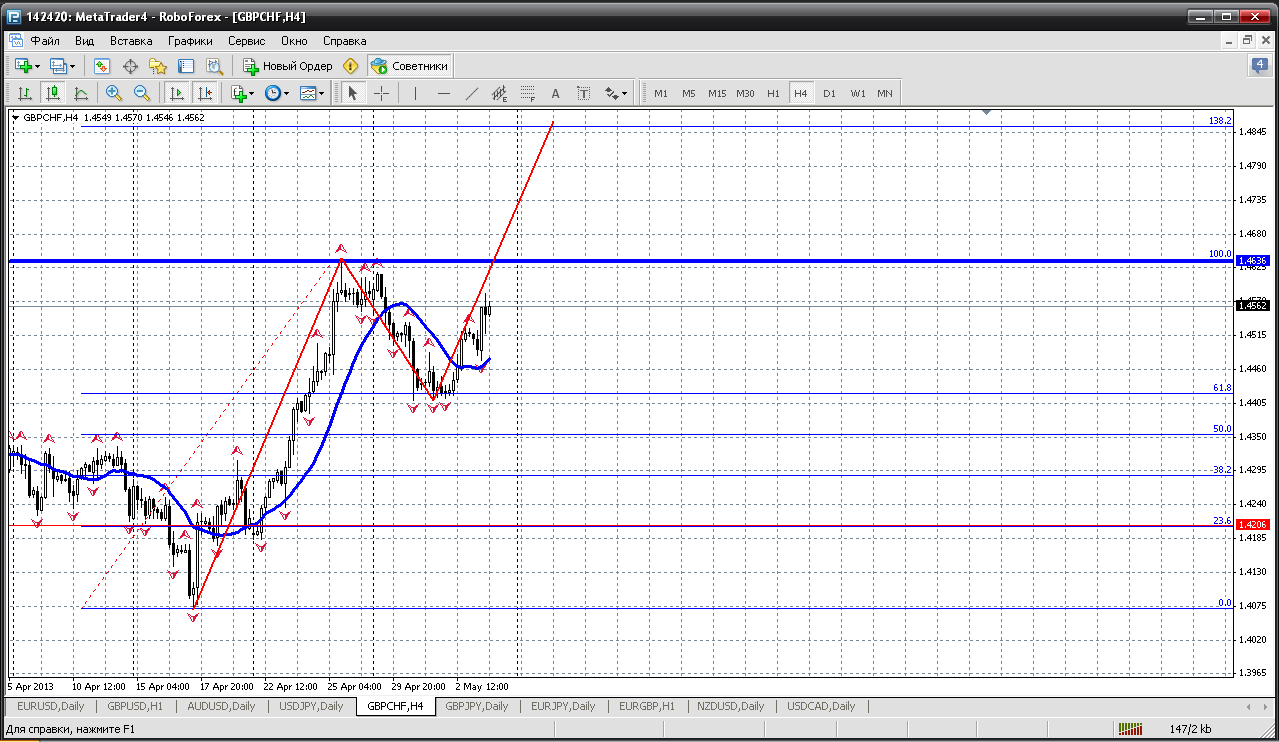Select the Fibonacci retracement tool

point(528,93)
